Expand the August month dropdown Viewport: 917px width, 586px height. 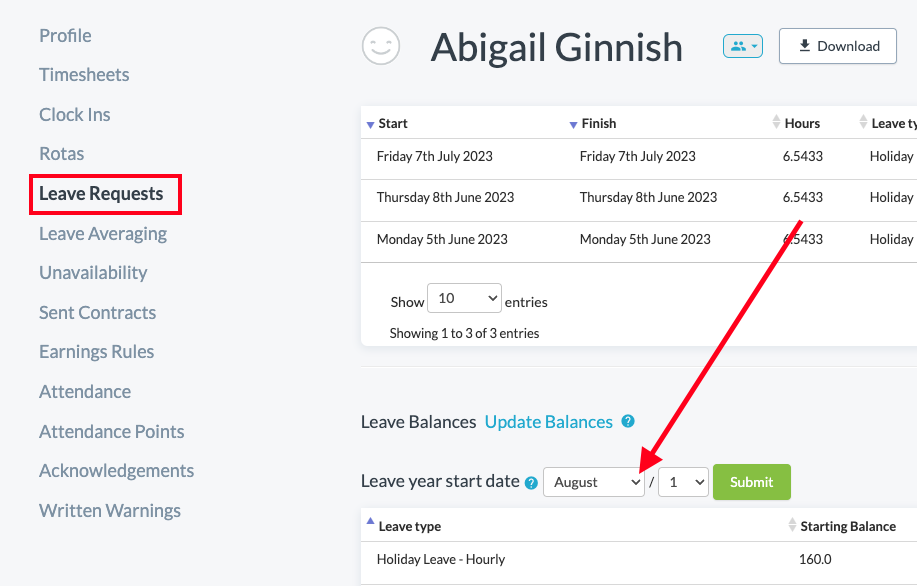click(595, 482)
